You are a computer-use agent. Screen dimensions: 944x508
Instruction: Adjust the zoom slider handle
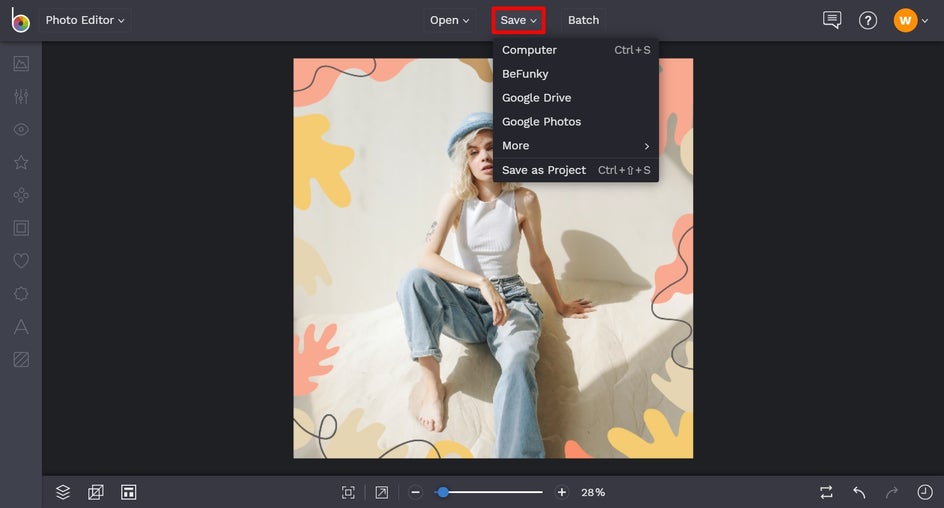(443, 492)
